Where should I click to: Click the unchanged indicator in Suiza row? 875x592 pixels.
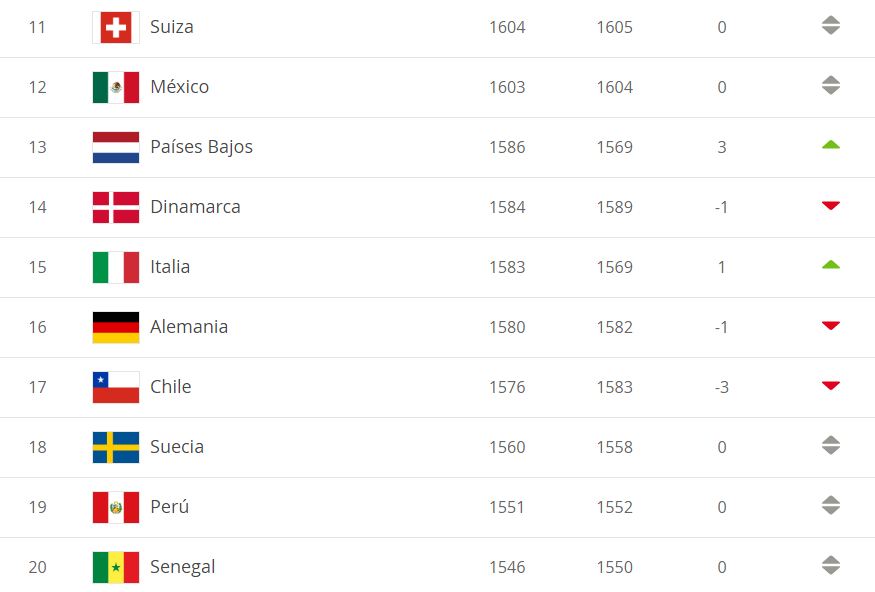830,26
